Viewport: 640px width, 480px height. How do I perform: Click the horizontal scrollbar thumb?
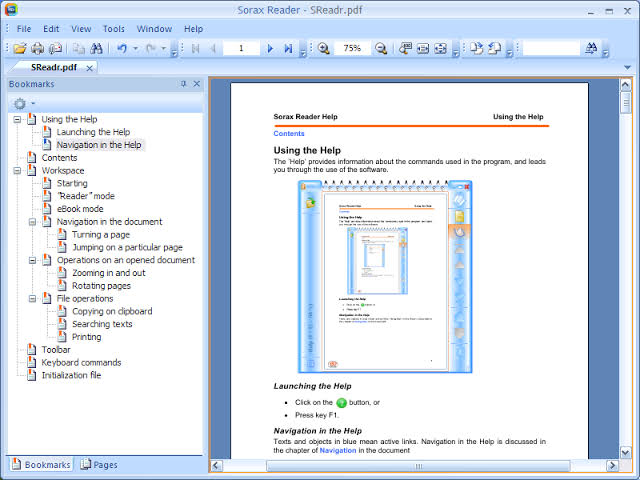coord(418,466)
